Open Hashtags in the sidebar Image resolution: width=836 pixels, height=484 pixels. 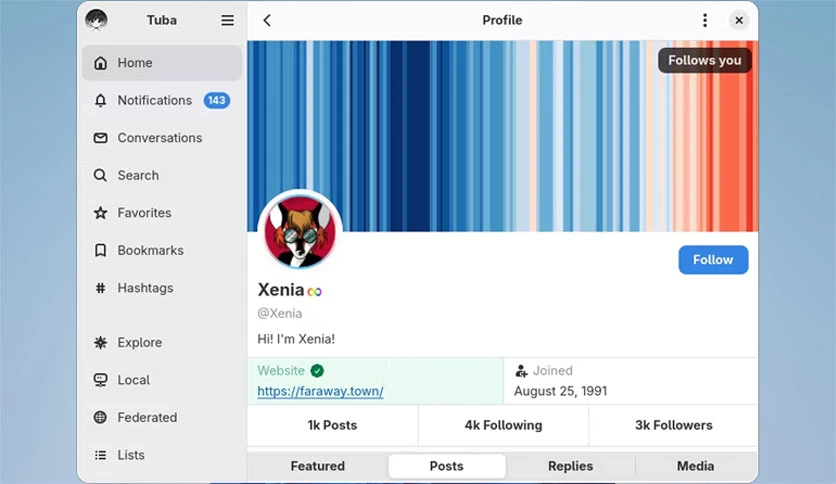point(162,288)
